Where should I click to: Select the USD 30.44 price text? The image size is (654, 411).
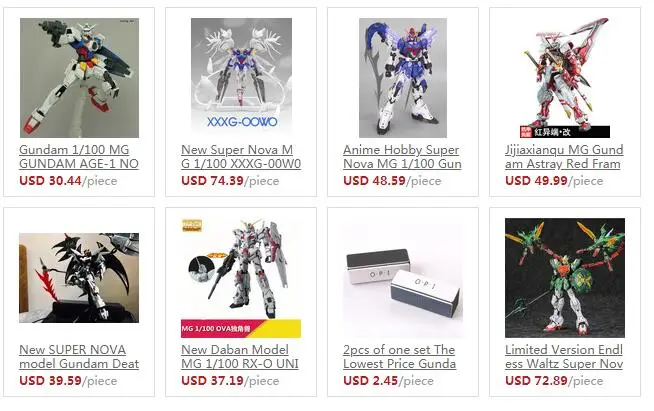[50, 181]
